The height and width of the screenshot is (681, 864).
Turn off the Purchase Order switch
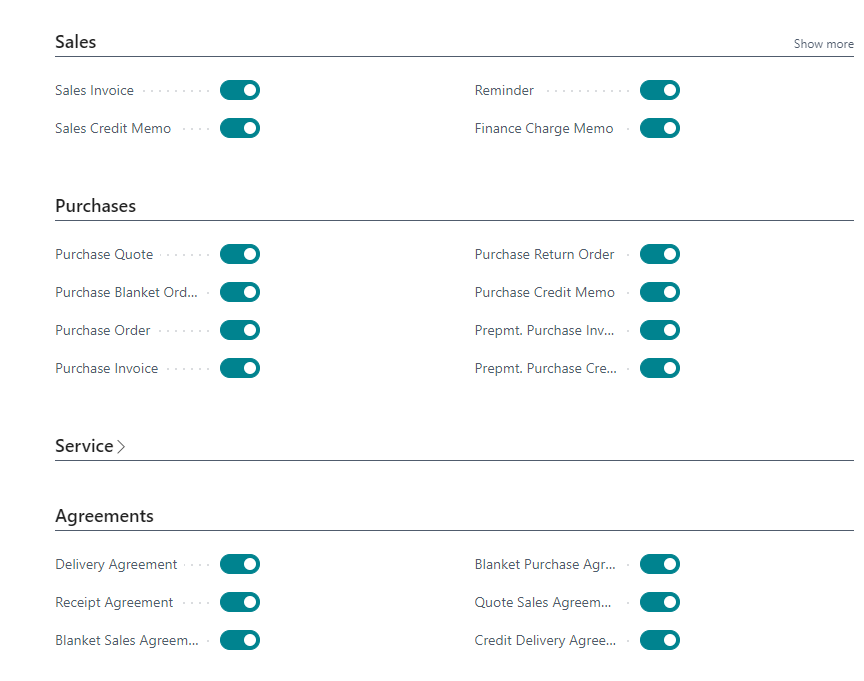(240, 330)
